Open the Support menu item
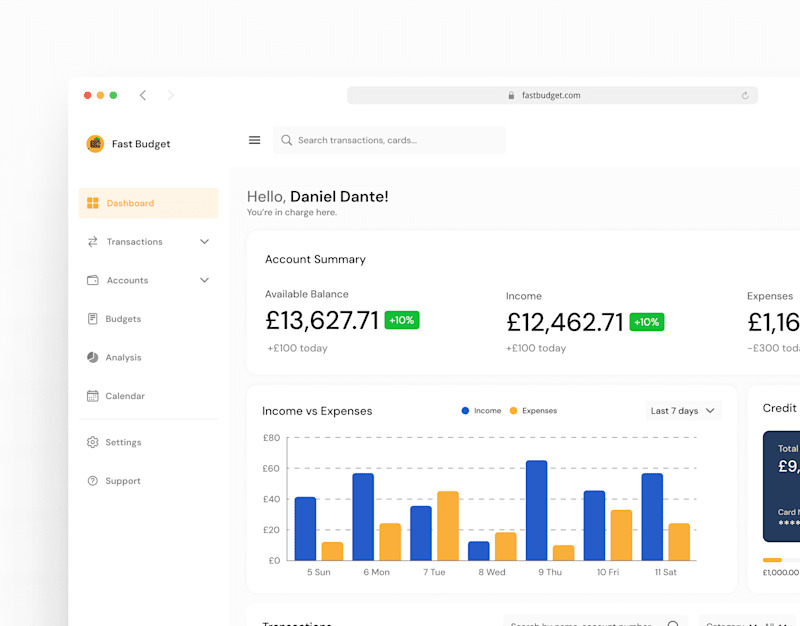The image size is (800, 626). click(148, 481)
